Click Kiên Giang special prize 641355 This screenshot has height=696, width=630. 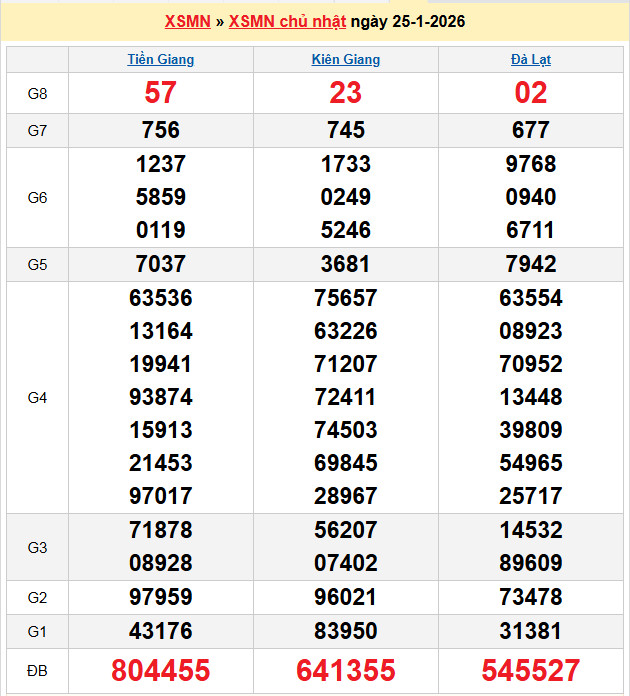point(346,669)
